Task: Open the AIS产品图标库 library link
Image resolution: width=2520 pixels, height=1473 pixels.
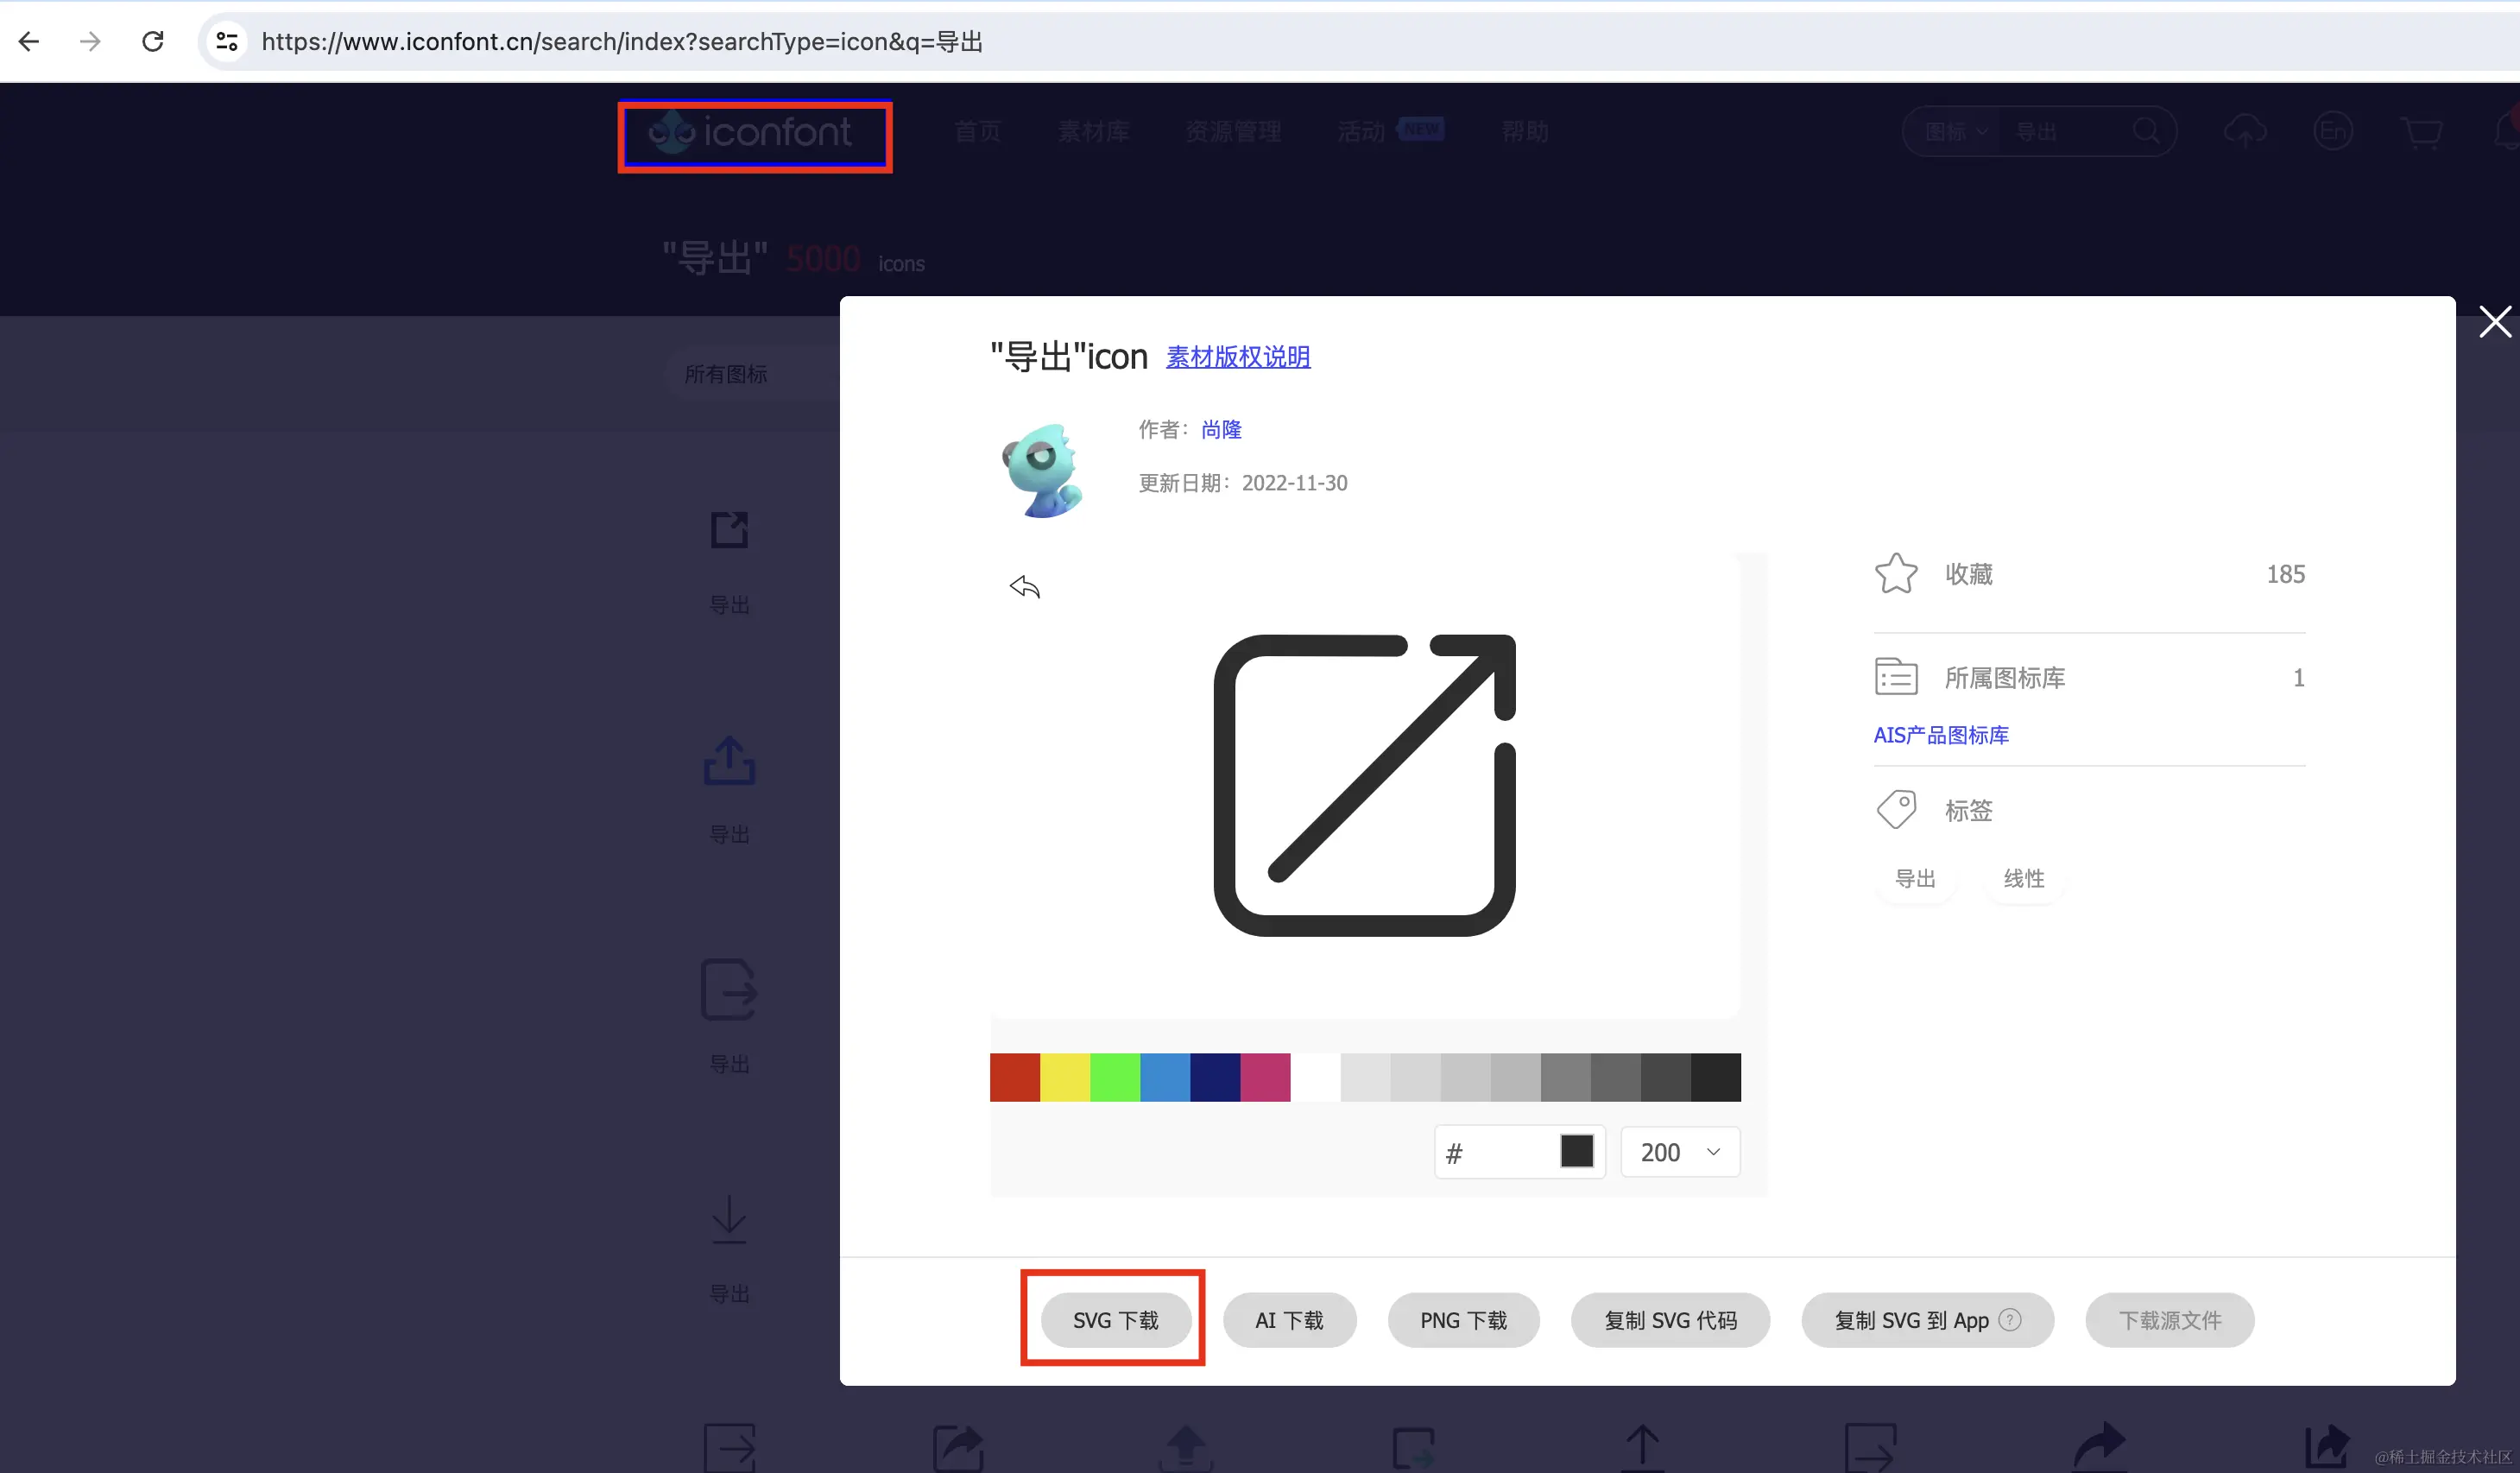Action: [1940, 735]
